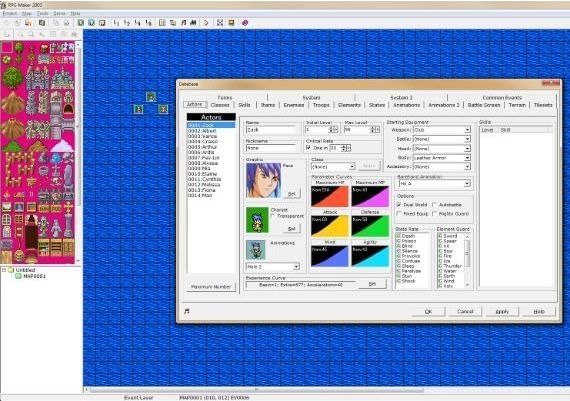This screenshot has width=570, height=401.
Task: Switch to the Enemies tab
Action: tap(294, 105)
